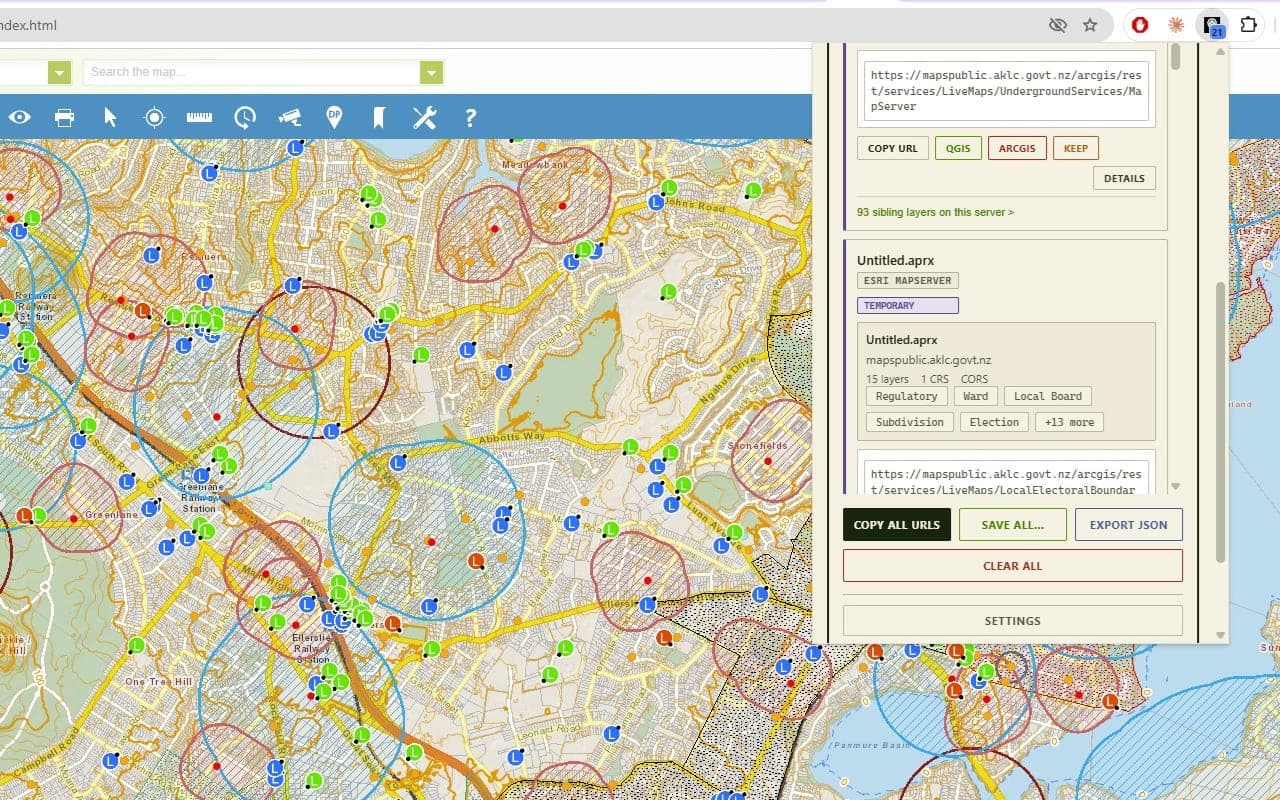Open SETTINGS in extension popup
The height and width of the screenshot is (800, 1280).
point(1013,621)
